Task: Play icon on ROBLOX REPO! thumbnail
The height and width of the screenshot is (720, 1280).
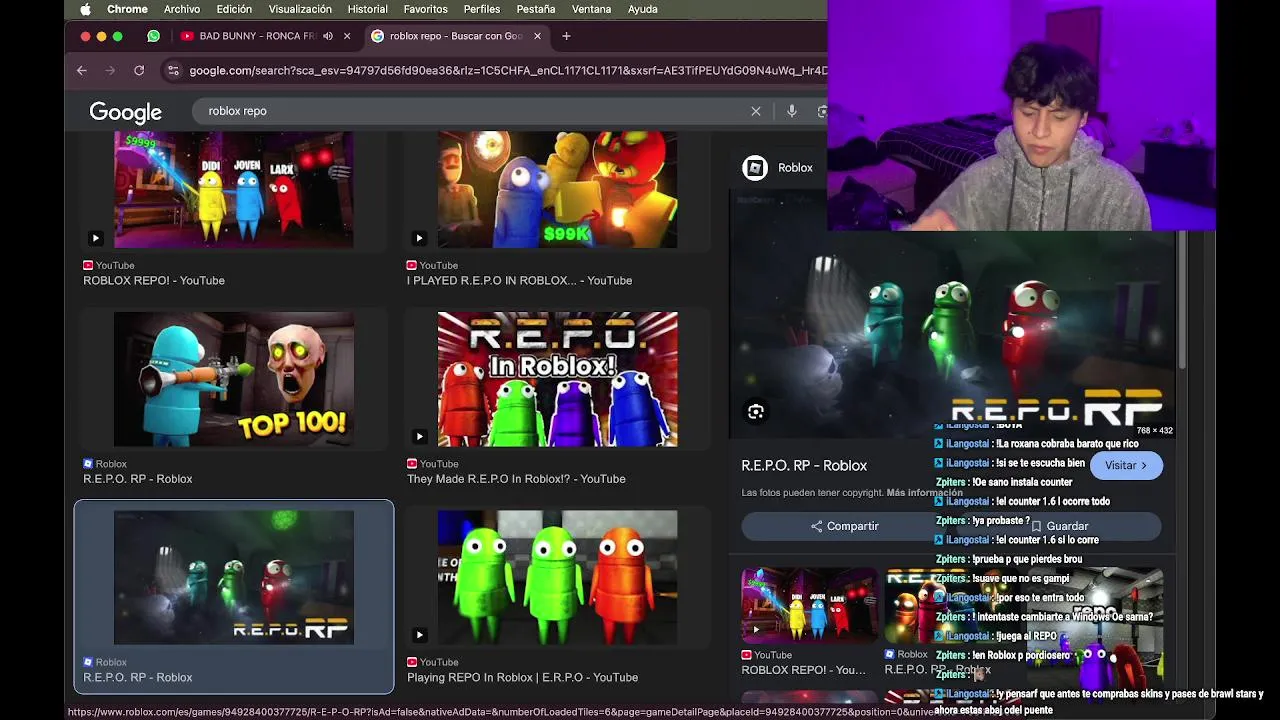Action: (95, 238)
